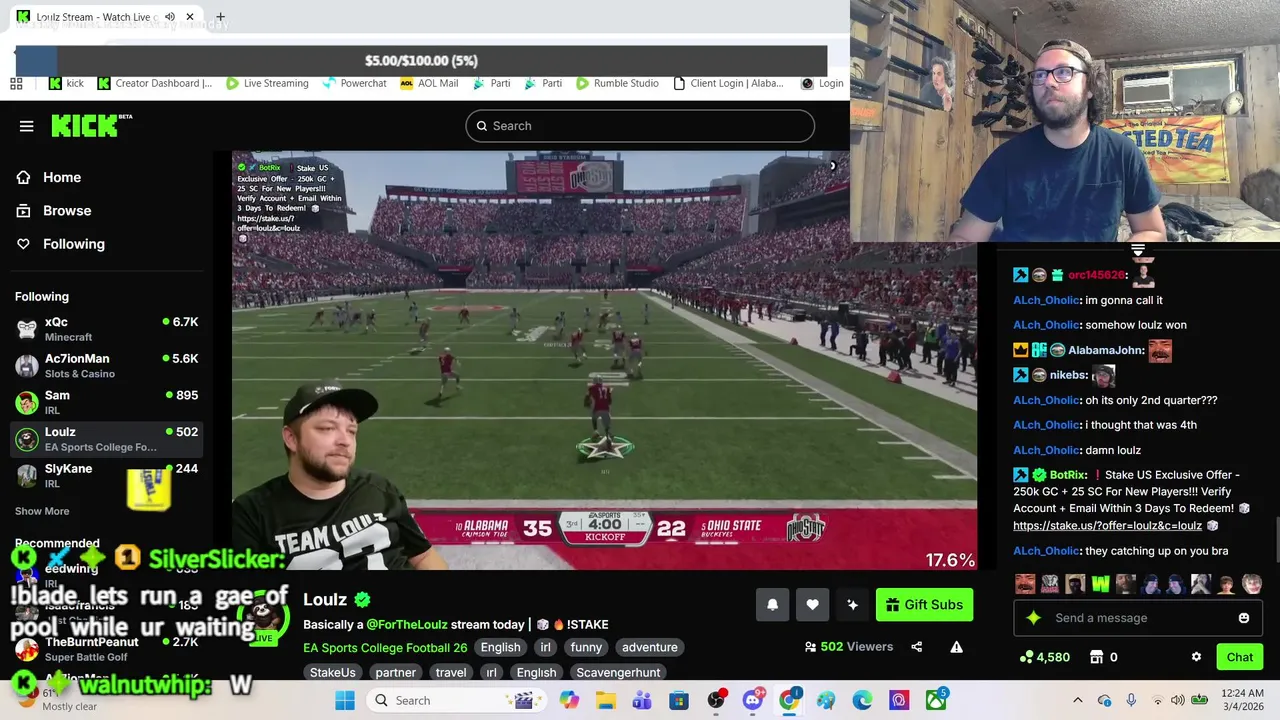Open Rumble Studio bookmark
1280x720 pixels.
pos(616,83)
